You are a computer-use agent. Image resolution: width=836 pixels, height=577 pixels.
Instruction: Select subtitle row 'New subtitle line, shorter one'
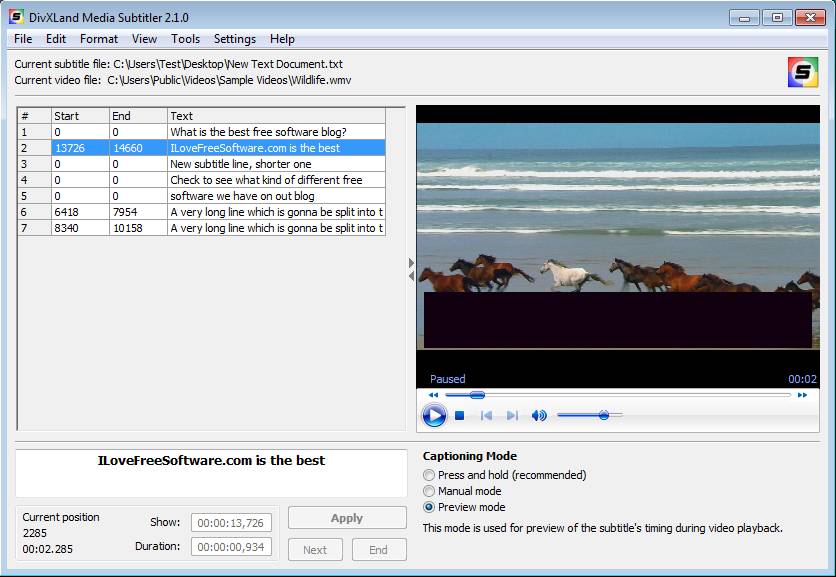click(240, 164)
